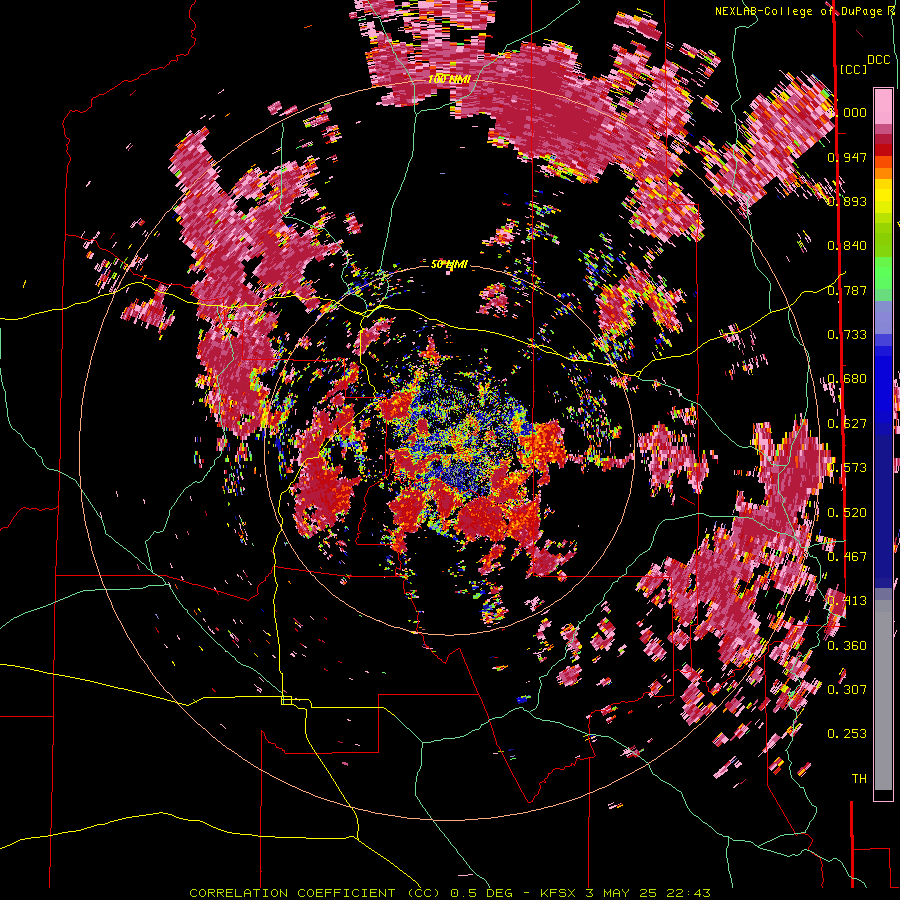
Task: Click the 0.680 scale value
Action: point(847,379)
